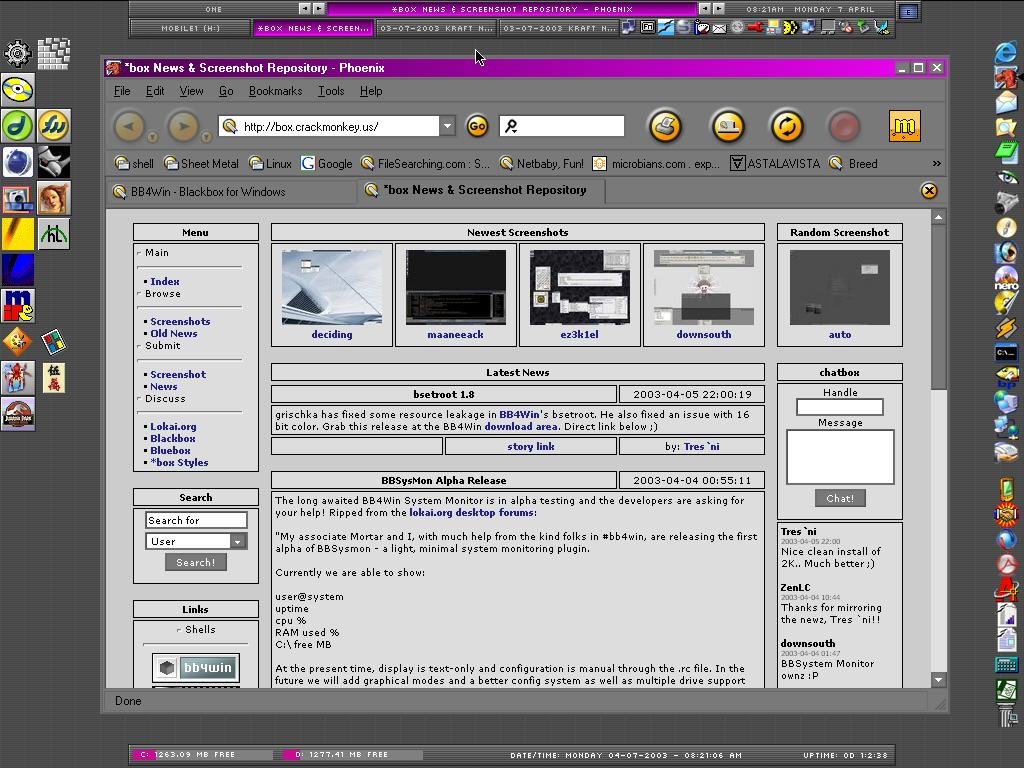Screen dimensions: 1024x768
Task: Click the envelope mail tray icon
Action: pos(719,28)
